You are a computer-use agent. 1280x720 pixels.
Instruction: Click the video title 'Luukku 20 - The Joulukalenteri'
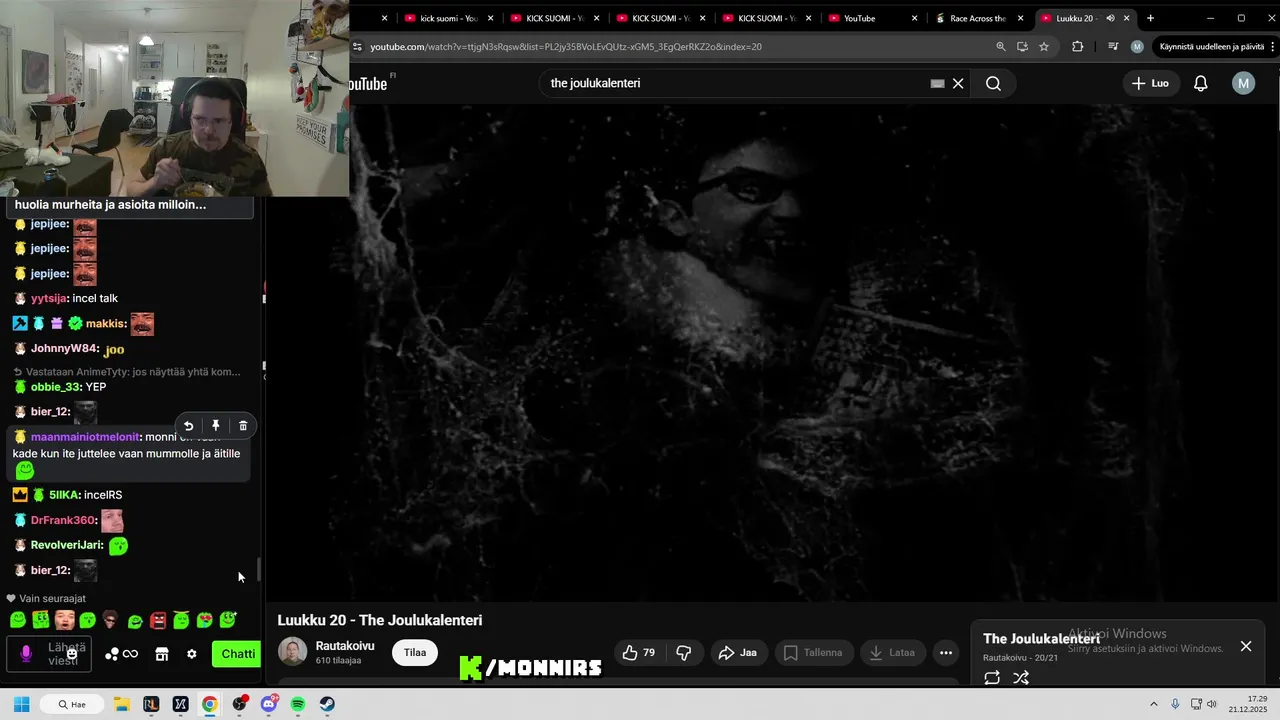coord(380,620)
